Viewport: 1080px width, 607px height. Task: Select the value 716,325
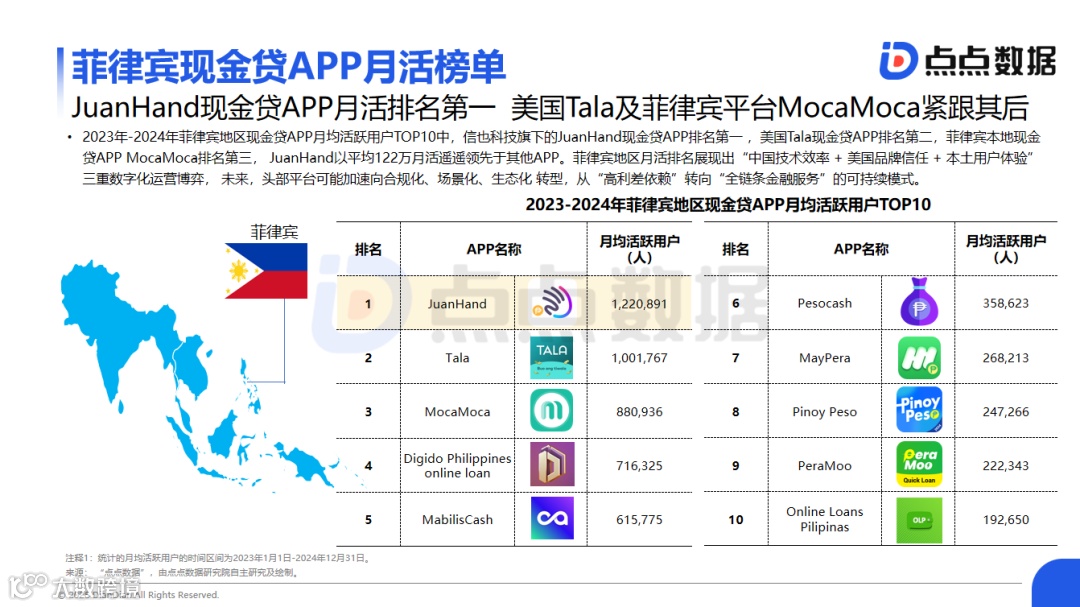(638, 466)
